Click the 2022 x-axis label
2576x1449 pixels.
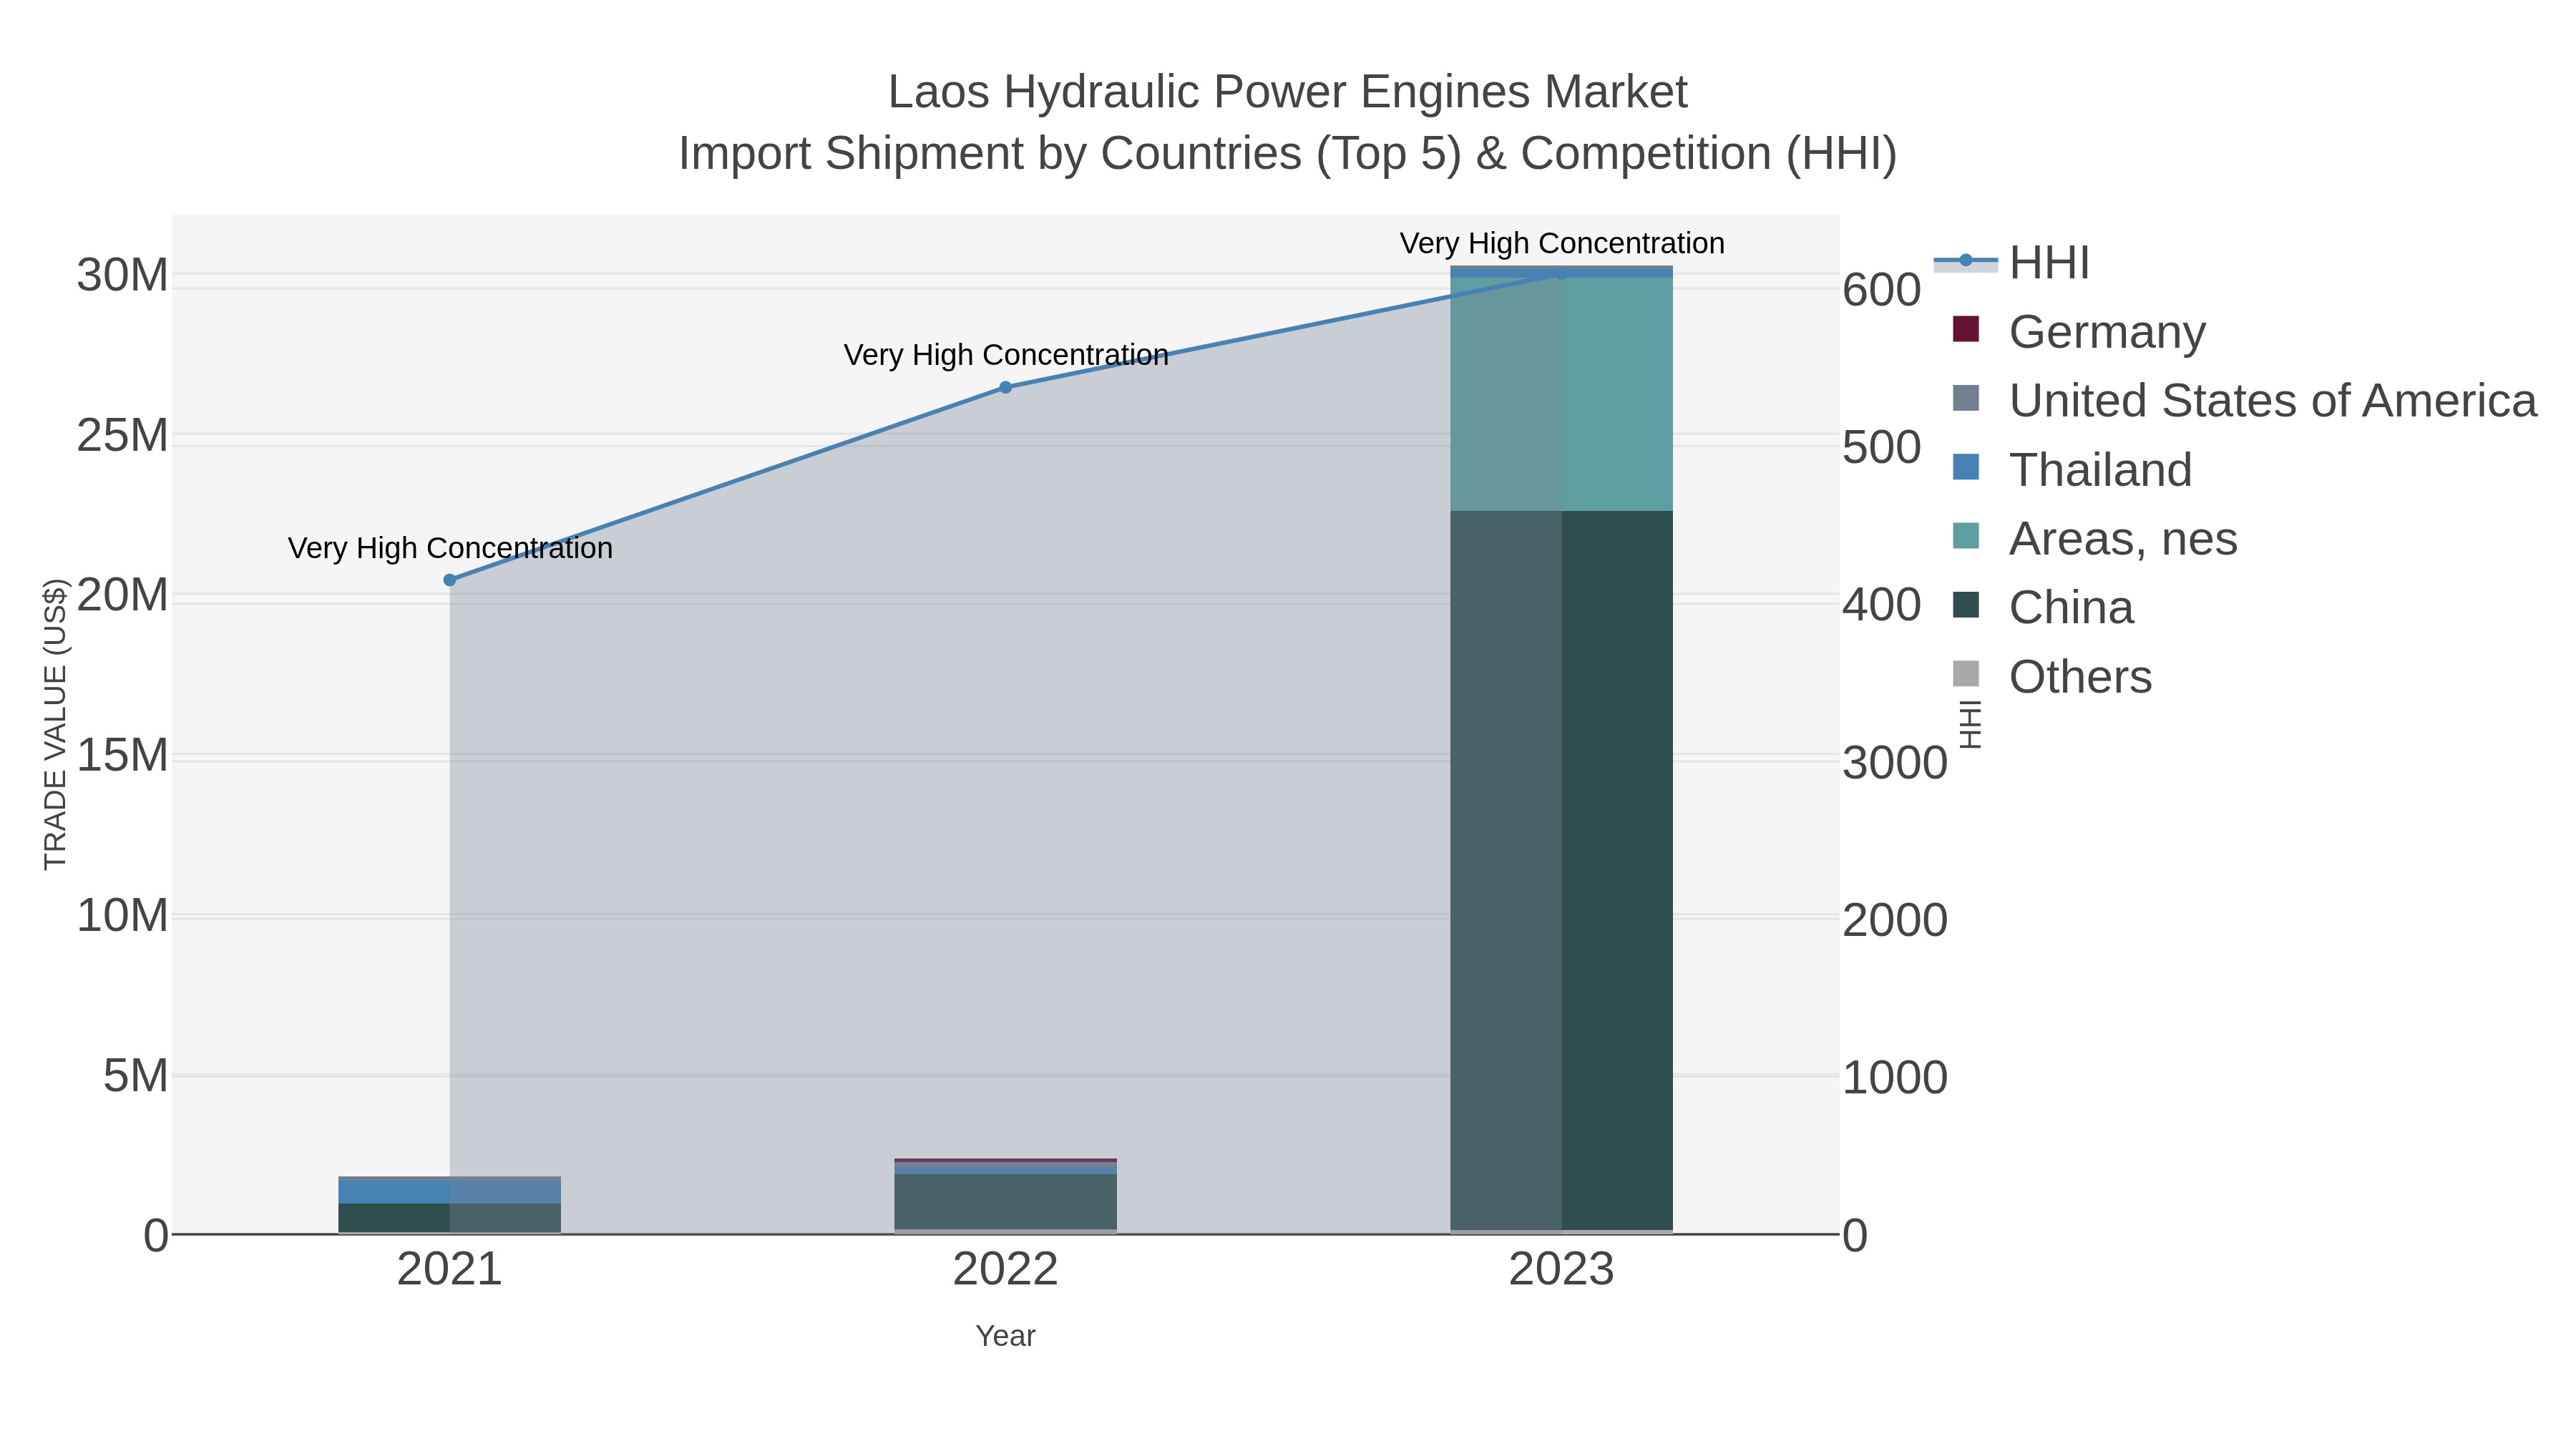click(x=1006, y=1270)
